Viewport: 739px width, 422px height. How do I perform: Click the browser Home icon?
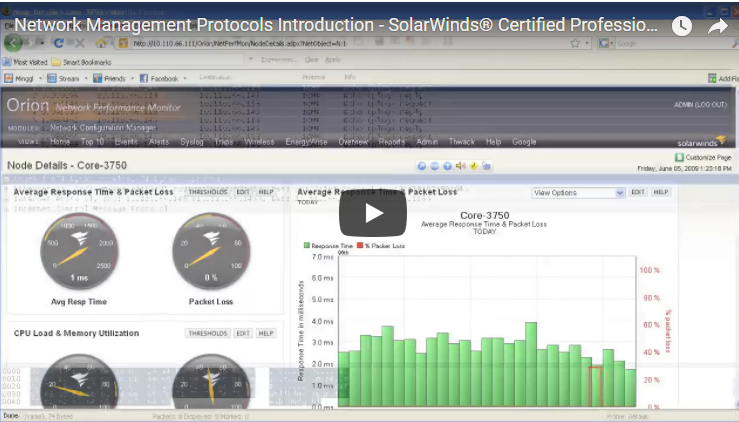pos(100,43)
